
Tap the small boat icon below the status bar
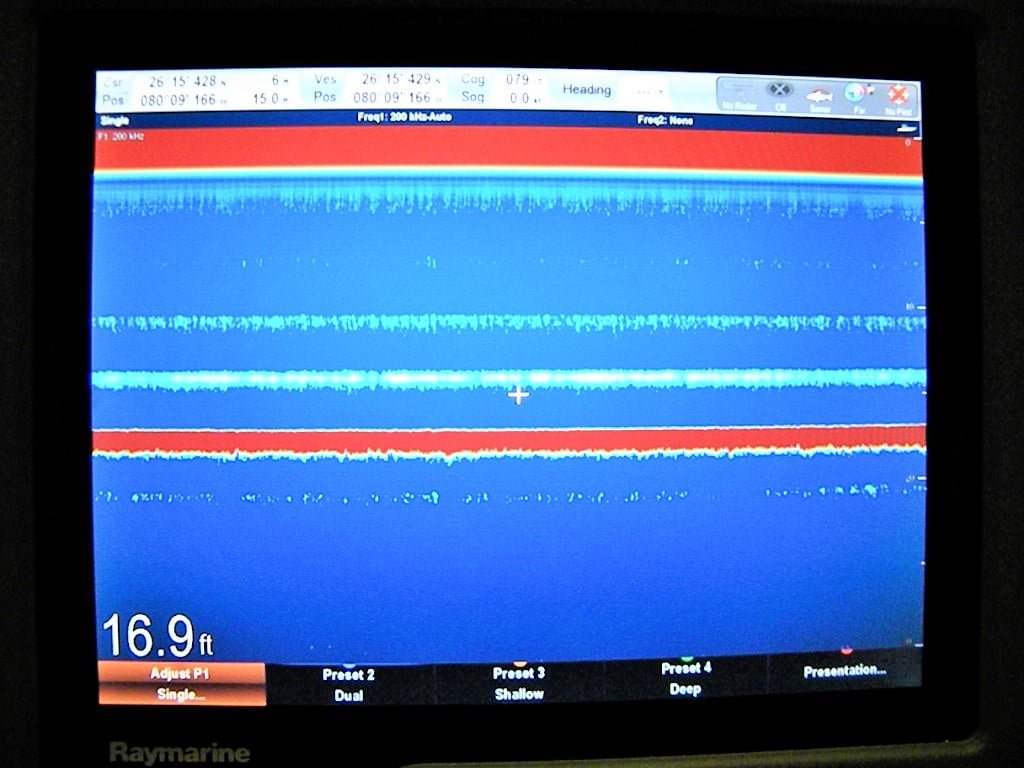click(906, 129)
